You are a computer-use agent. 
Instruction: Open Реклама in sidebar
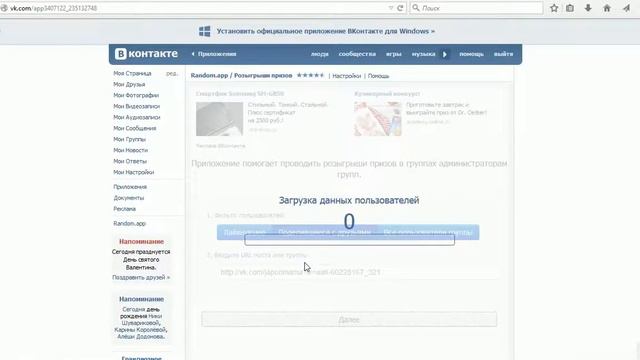coord(124,209)
